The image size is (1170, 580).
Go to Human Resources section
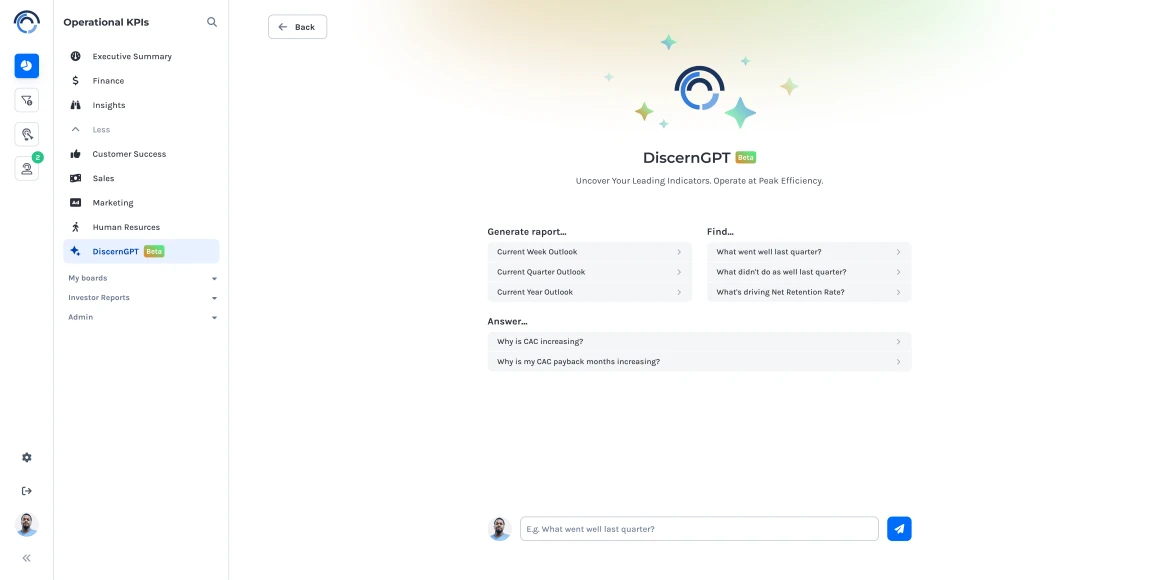click(126, 227)
